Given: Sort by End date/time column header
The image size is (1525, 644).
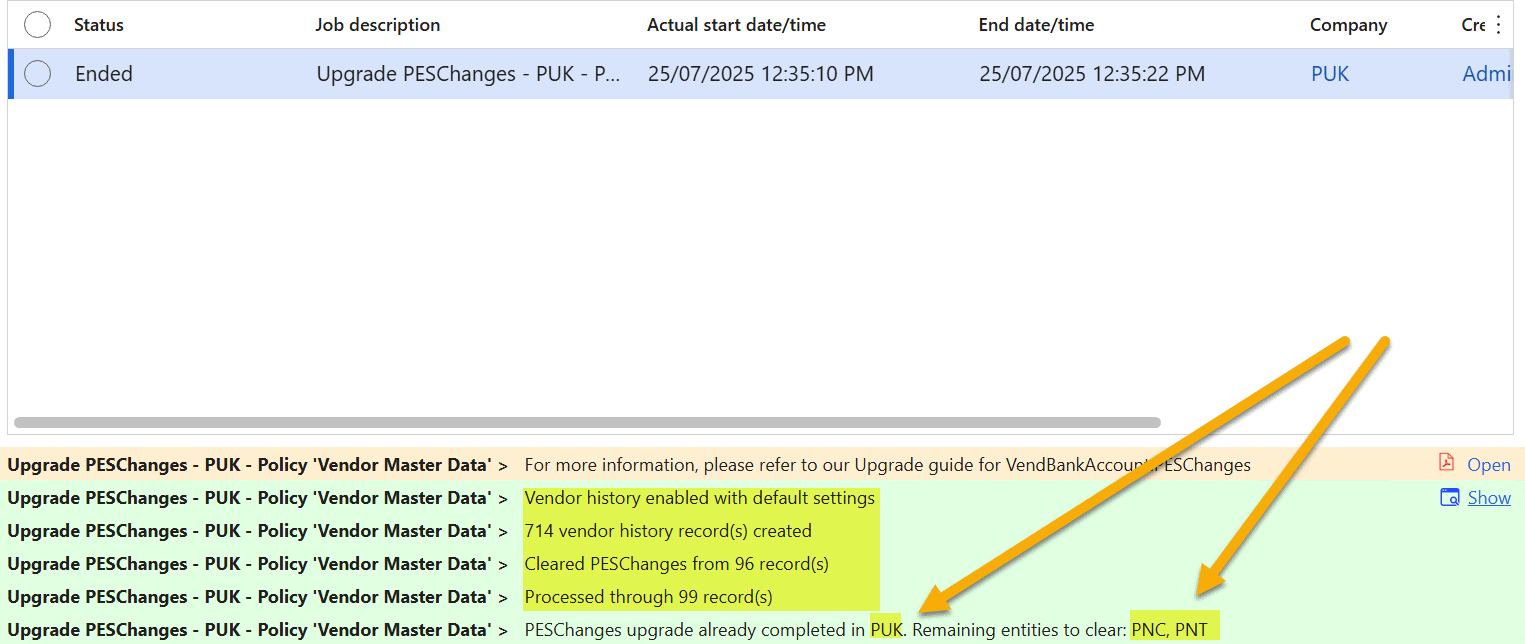Looking at the screenshot, I should coord(1036,25).
